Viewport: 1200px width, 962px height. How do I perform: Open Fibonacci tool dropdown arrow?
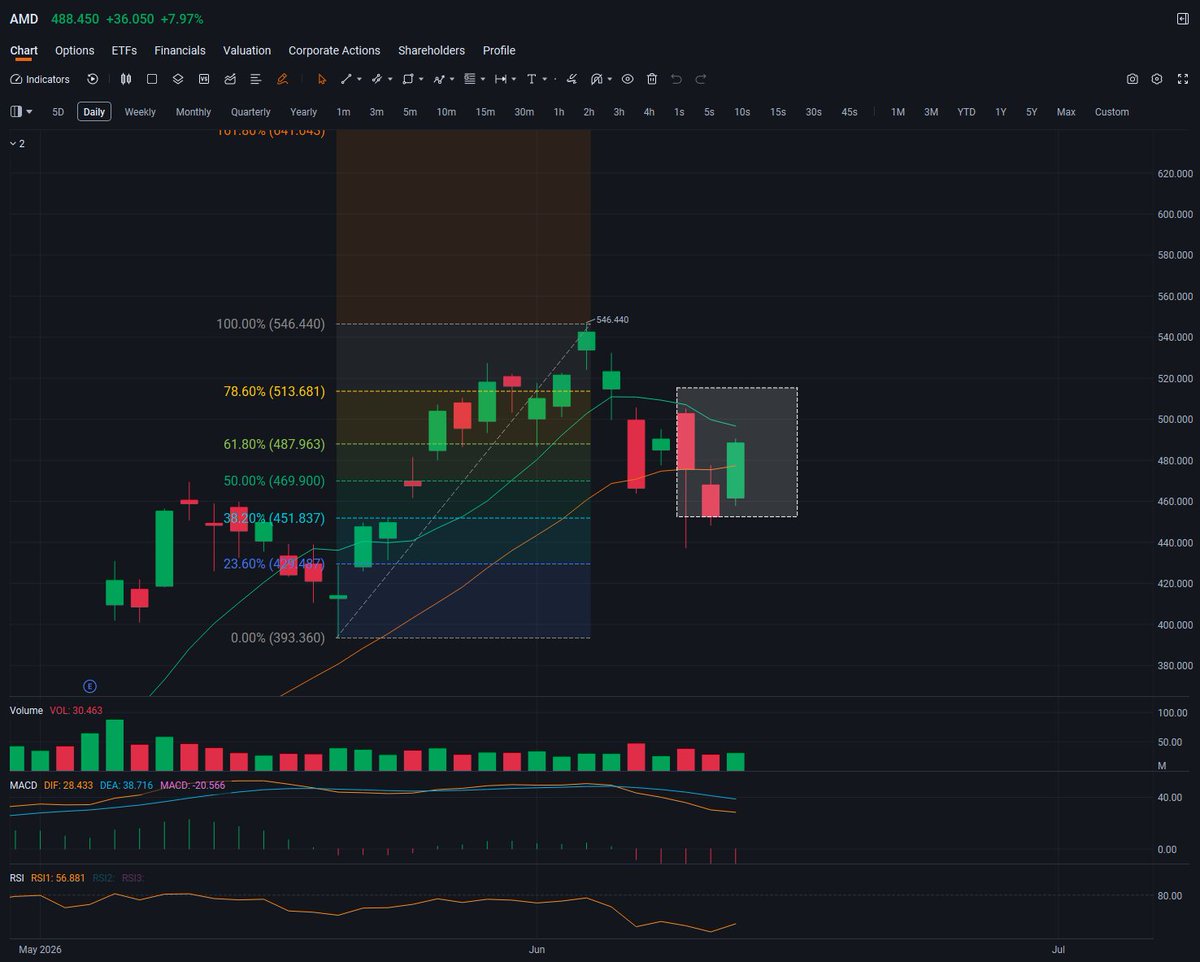pos(483,79)
